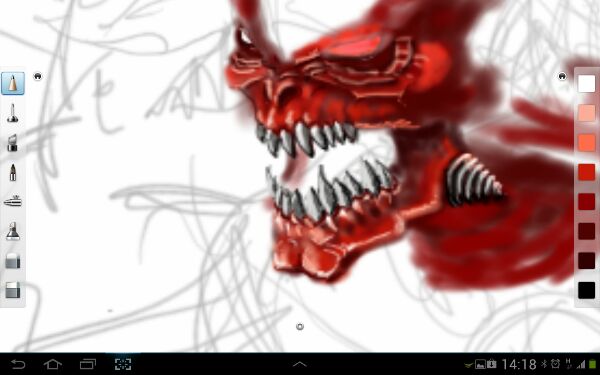Open the circular menu button at canvas bottom
The height and width of the screenshot is (375, 600).
(x=300, y=326)
